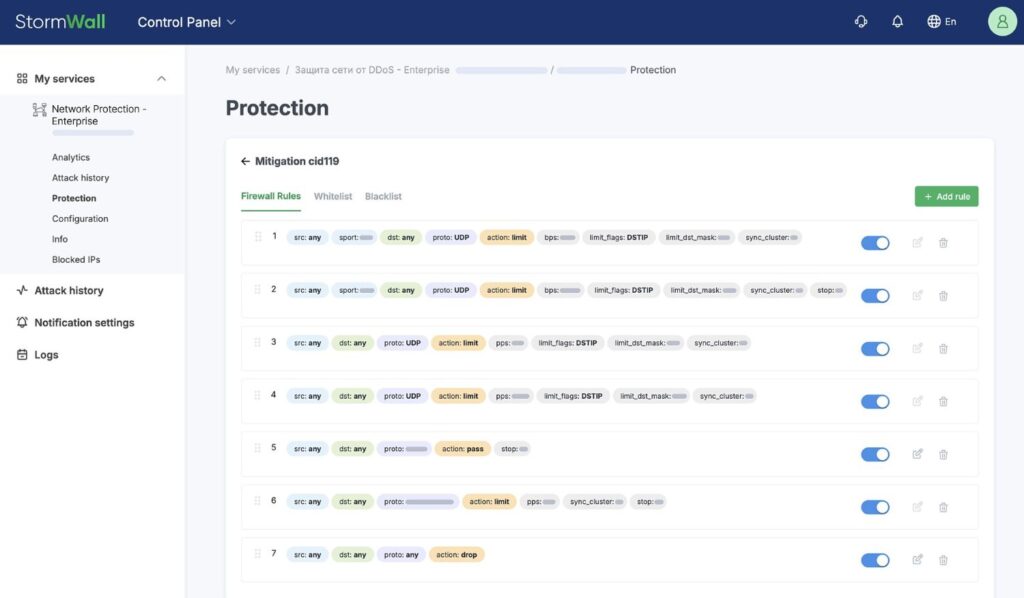
Task: Open the support headset icon
Action: (861, 20)
